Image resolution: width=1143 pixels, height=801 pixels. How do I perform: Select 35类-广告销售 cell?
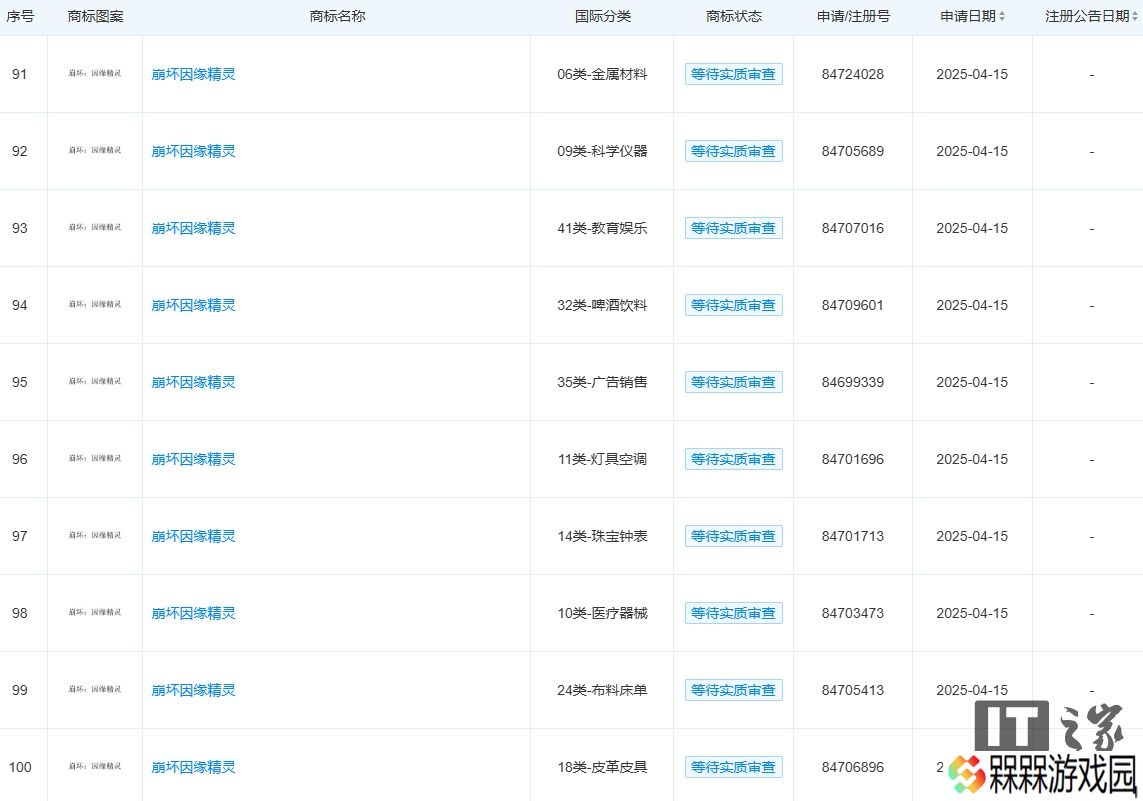click(x=602, y=382)
